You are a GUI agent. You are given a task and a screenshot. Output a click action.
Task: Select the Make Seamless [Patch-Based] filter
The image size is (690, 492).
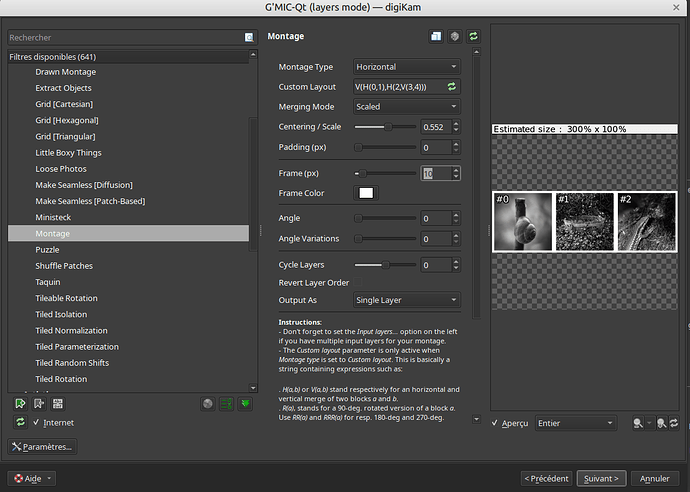(x=90, y=201)
